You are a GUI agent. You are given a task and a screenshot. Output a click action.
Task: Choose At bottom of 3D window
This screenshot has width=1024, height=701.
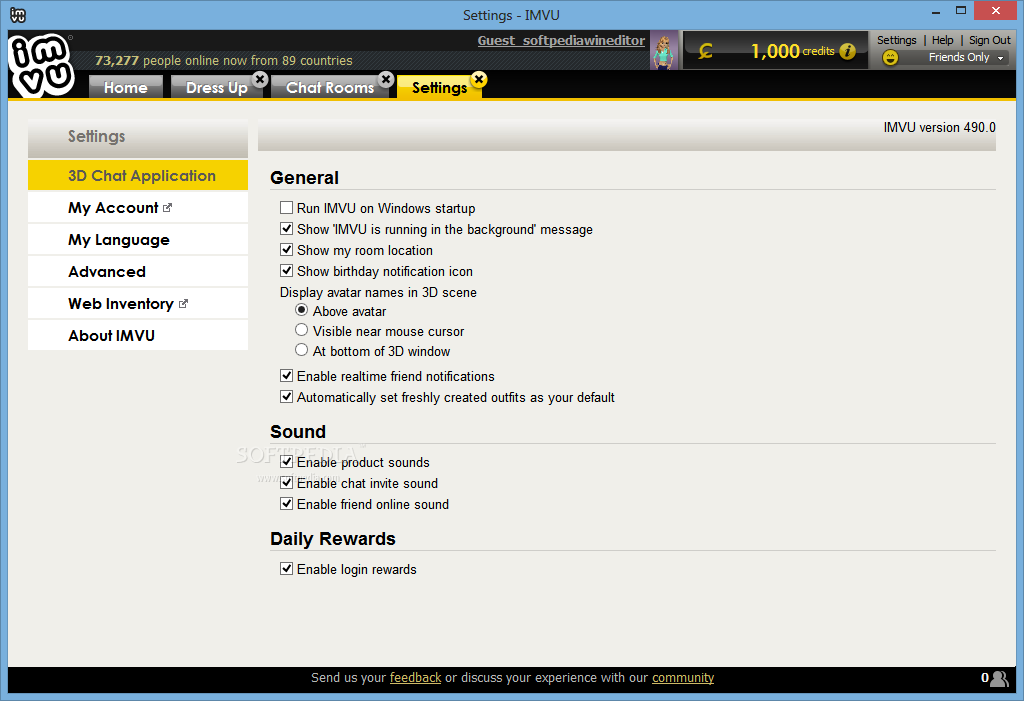301,350
